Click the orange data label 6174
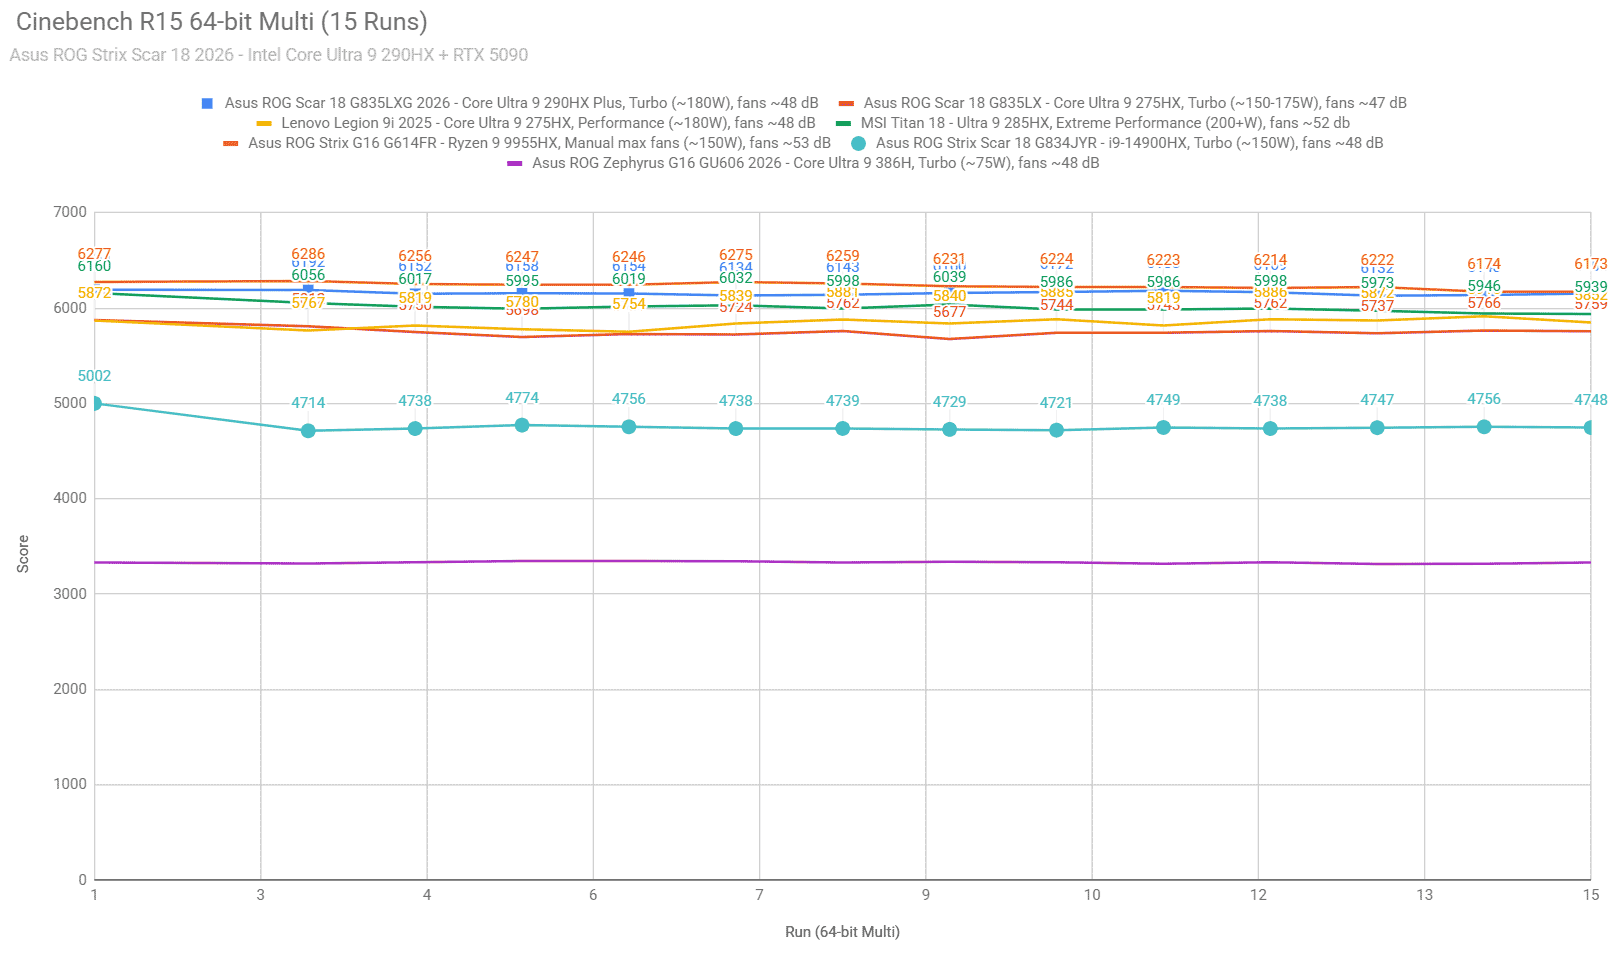Viewport: 1612px width, 953px height. coord(1484,264)
